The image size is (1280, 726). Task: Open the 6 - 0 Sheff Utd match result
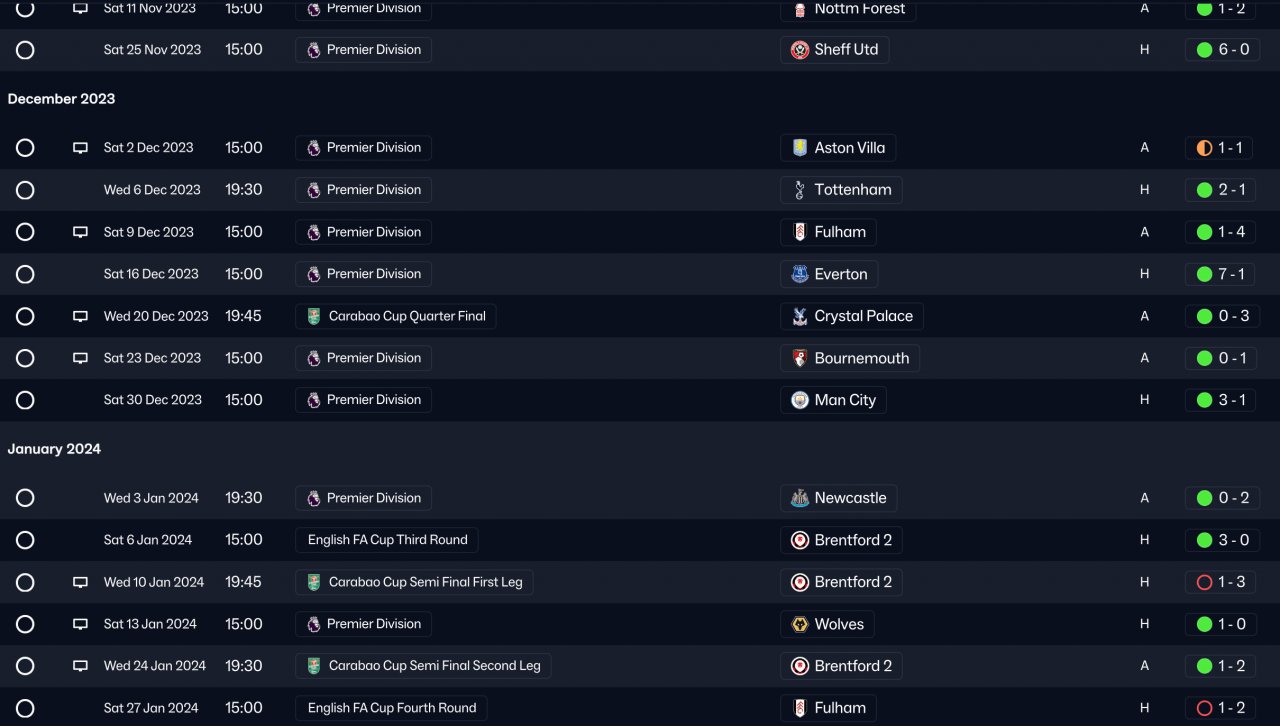(x=1221, y=50)
